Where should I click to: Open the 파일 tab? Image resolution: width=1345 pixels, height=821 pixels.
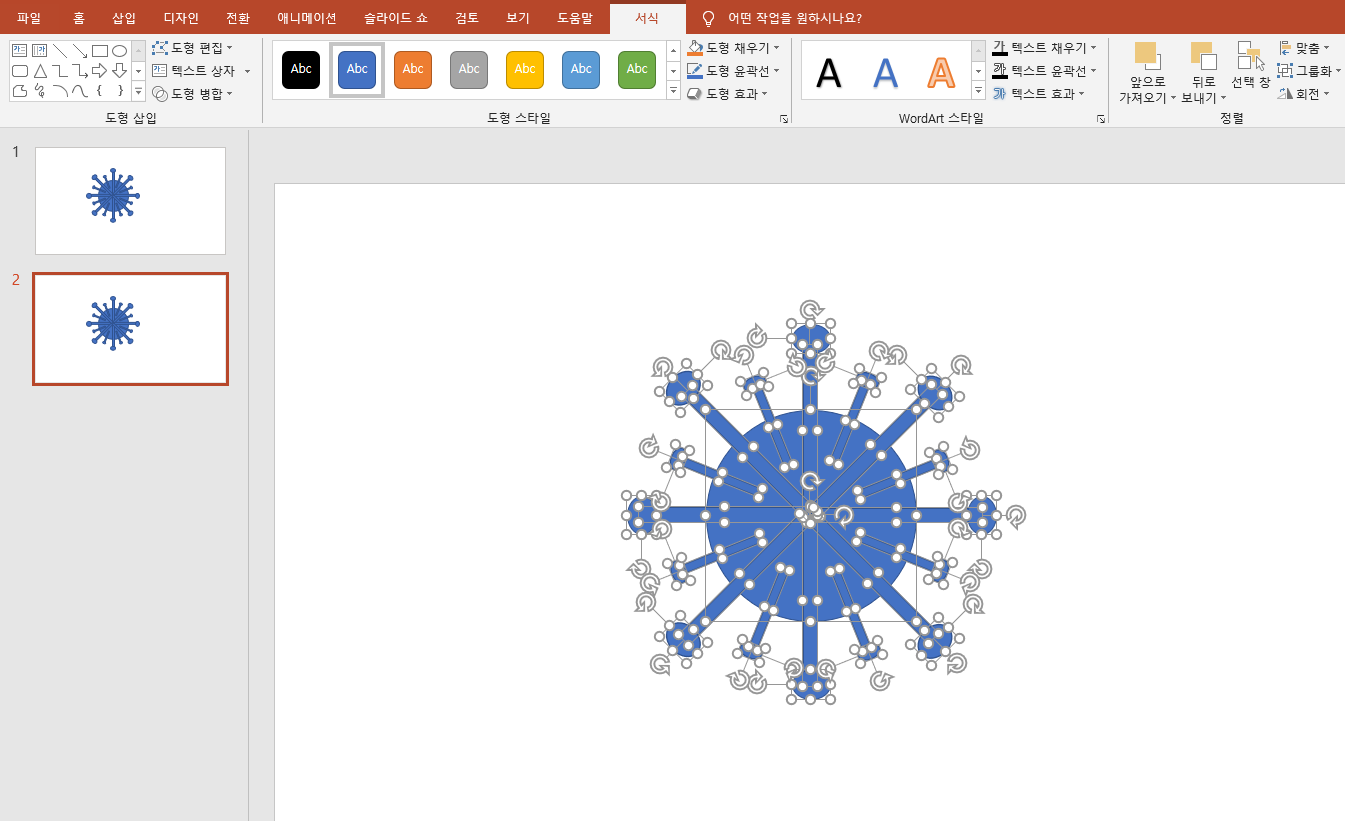[x=29, y=18]
